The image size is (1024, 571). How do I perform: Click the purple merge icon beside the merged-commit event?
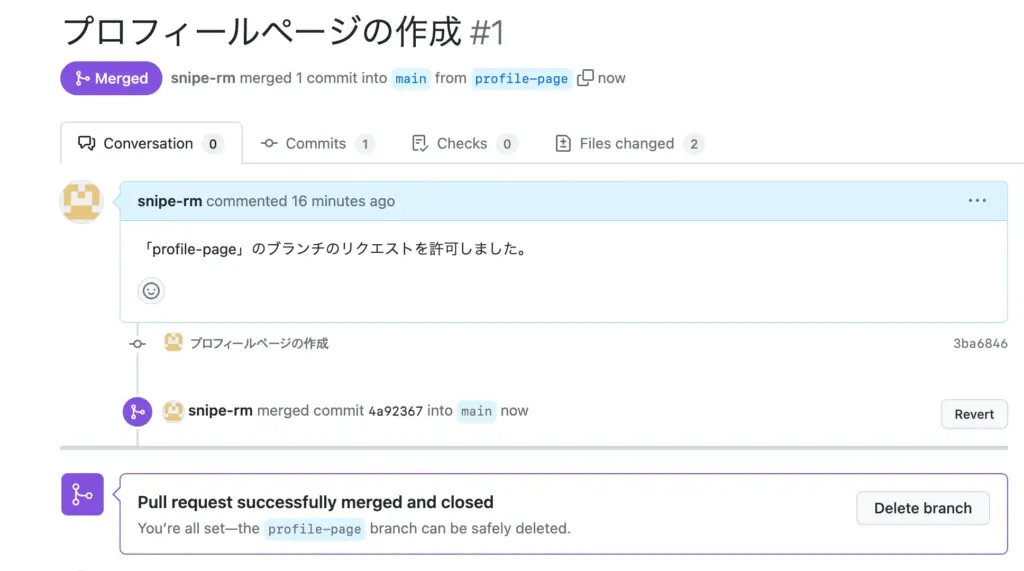137,412
